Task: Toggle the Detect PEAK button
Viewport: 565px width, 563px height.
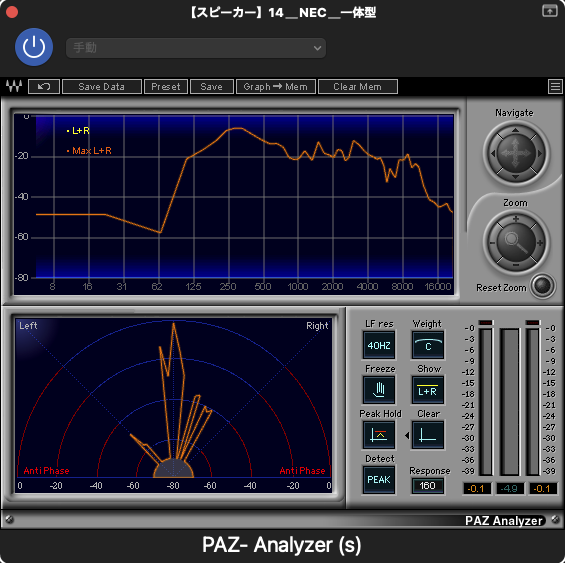Action: [x=379, y=480]
